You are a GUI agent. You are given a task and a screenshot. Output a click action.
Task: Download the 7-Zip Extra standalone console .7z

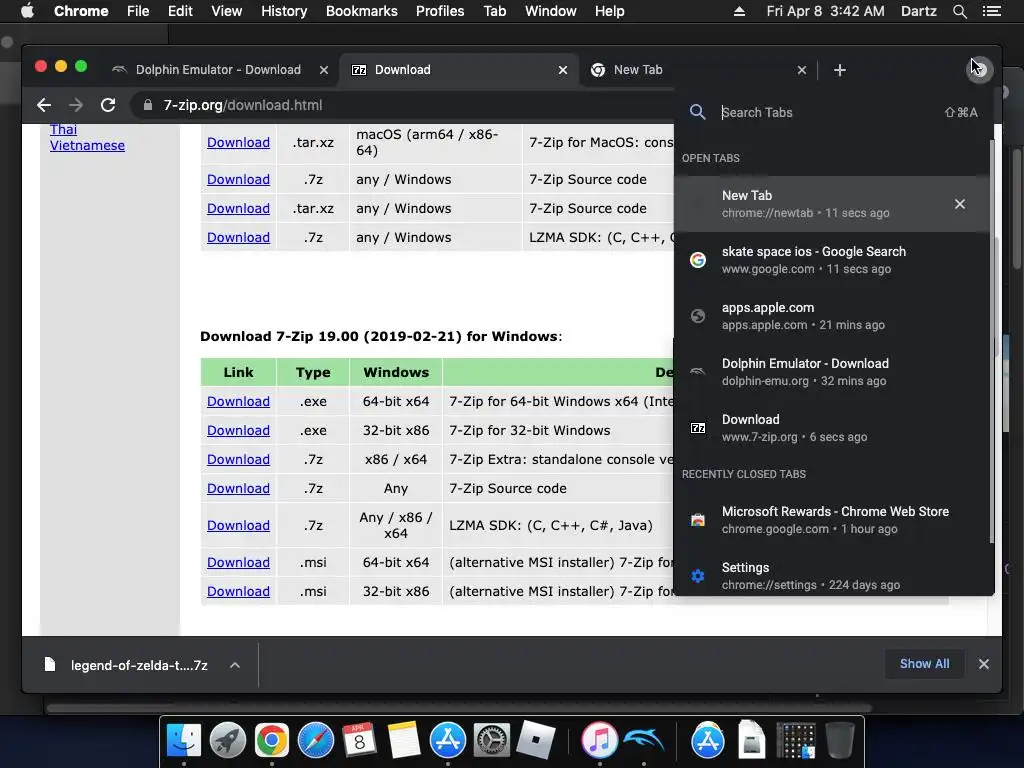pos(238,460)
